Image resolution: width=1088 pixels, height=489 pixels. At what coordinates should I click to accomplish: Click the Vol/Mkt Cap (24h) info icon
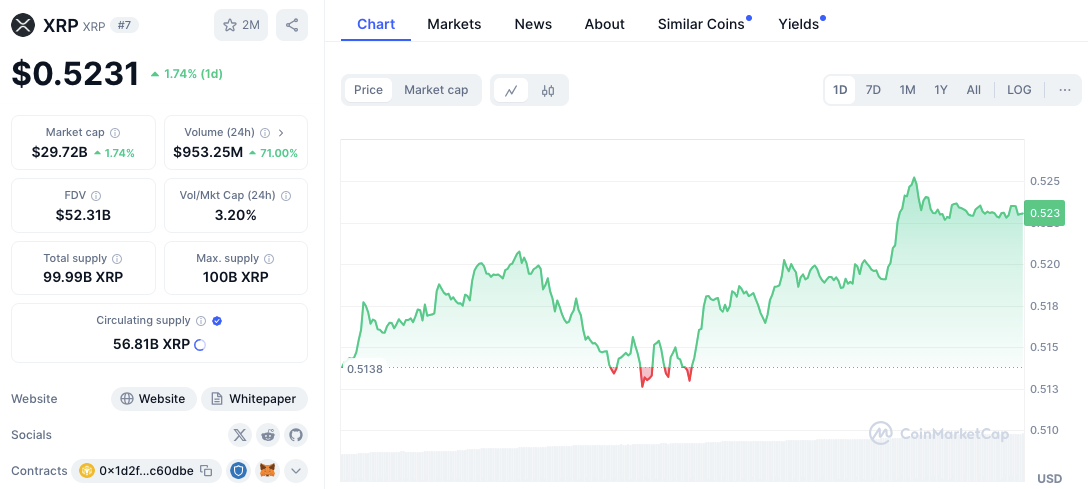286,196
